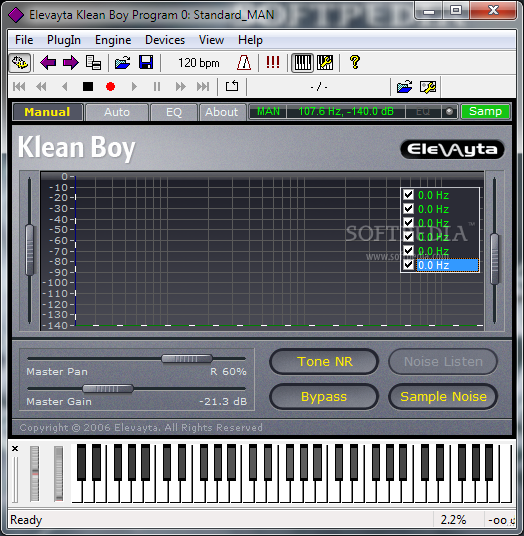The height and width of the screenshot is (536, 524).
Task: Close the keyboard bar with small x
Action: 15,448
